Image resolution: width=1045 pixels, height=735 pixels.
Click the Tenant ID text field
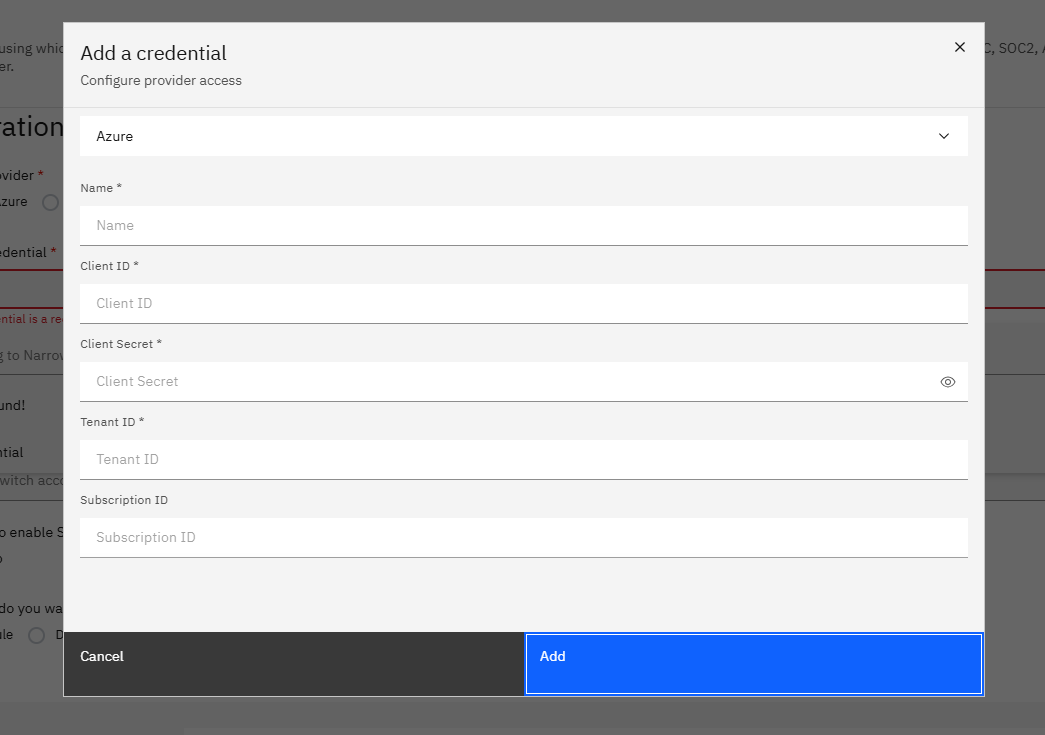(524, 459)
